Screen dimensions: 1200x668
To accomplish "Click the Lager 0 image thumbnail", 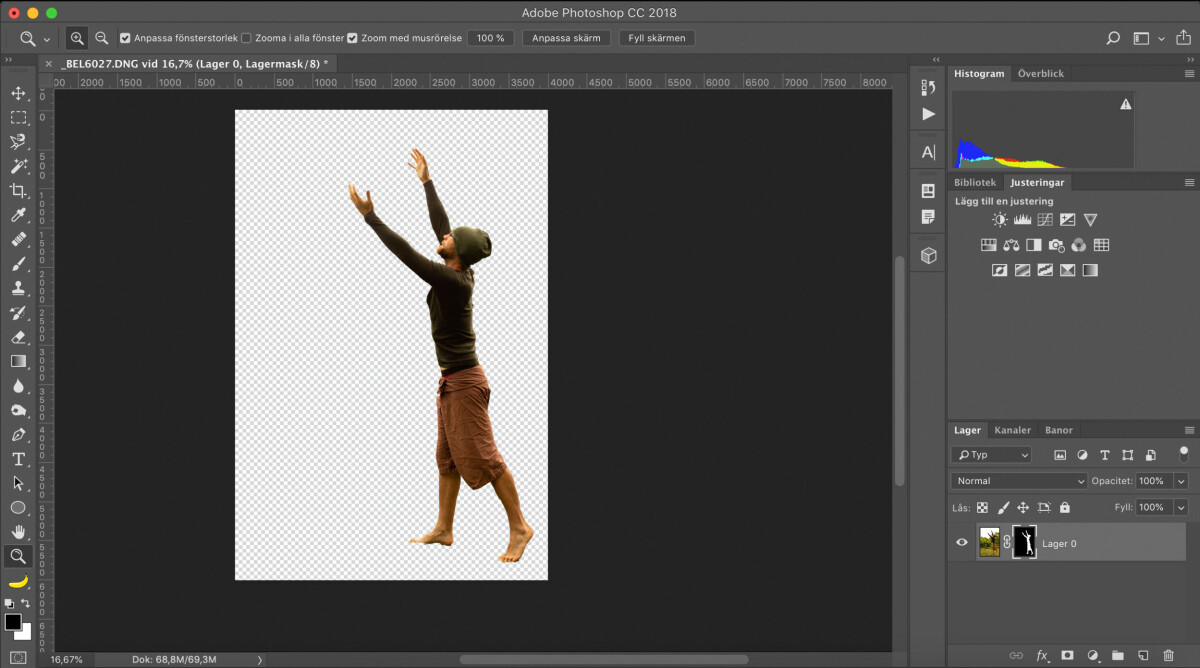I will 989,543.
